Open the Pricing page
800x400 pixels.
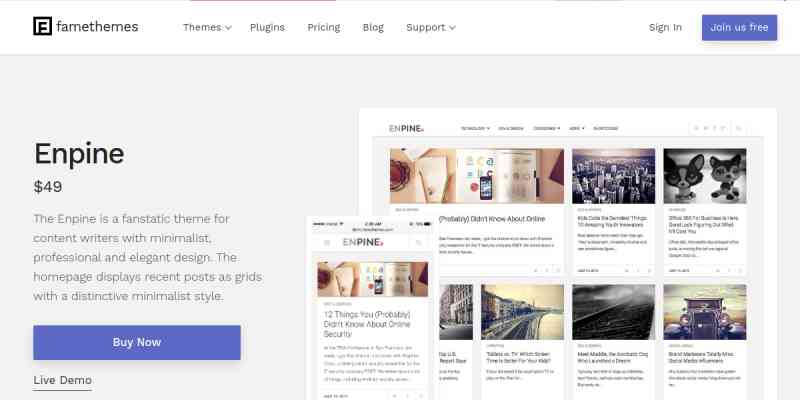point(323,27)
